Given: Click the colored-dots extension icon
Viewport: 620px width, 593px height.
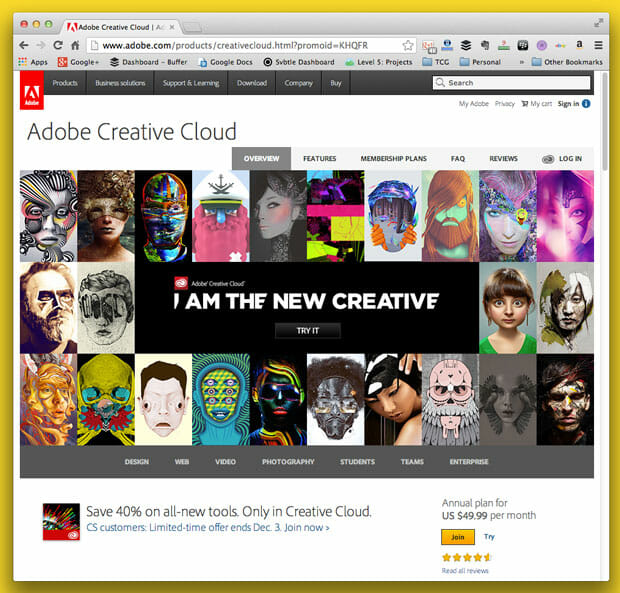Looking at the screenshot, I should point(560,46).
